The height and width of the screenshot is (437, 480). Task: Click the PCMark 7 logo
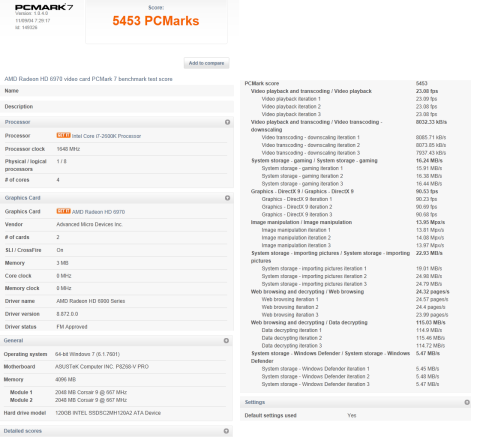[x=44, y=7]
